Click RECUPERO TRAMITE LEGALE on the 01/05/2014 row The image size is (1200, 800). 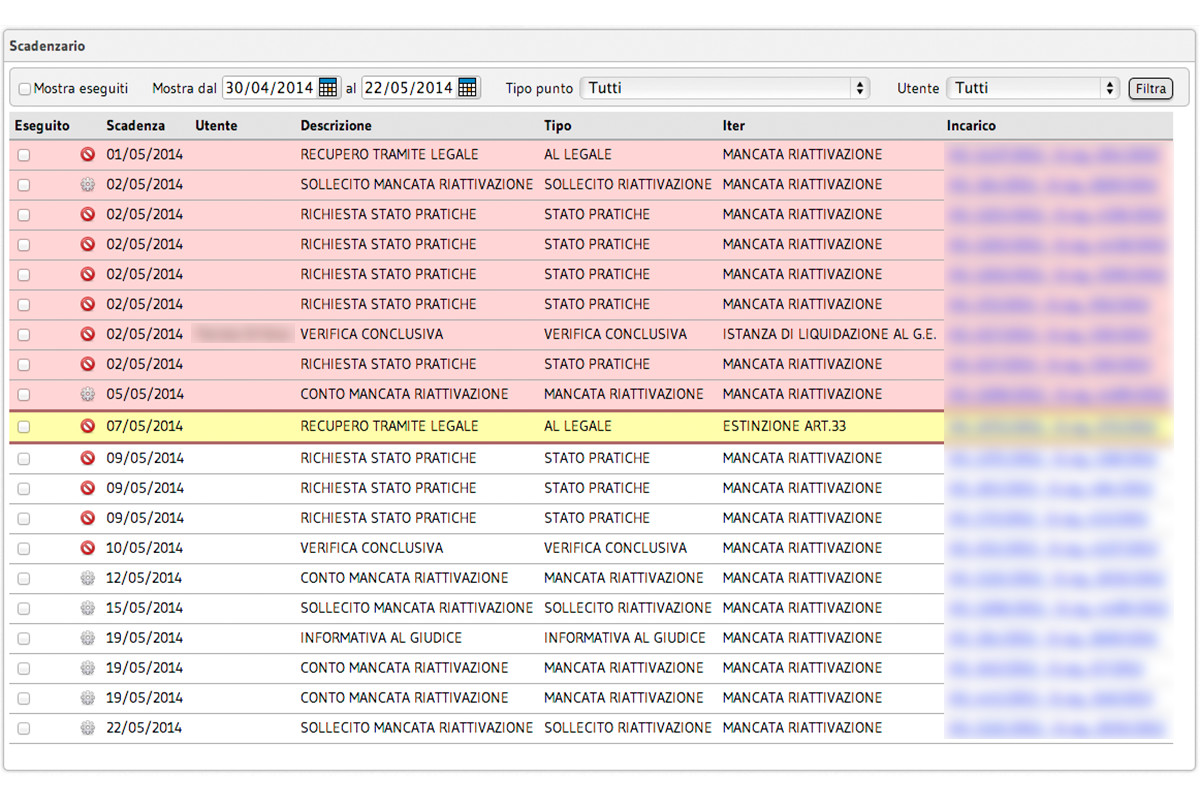click(x=389, y=155)
